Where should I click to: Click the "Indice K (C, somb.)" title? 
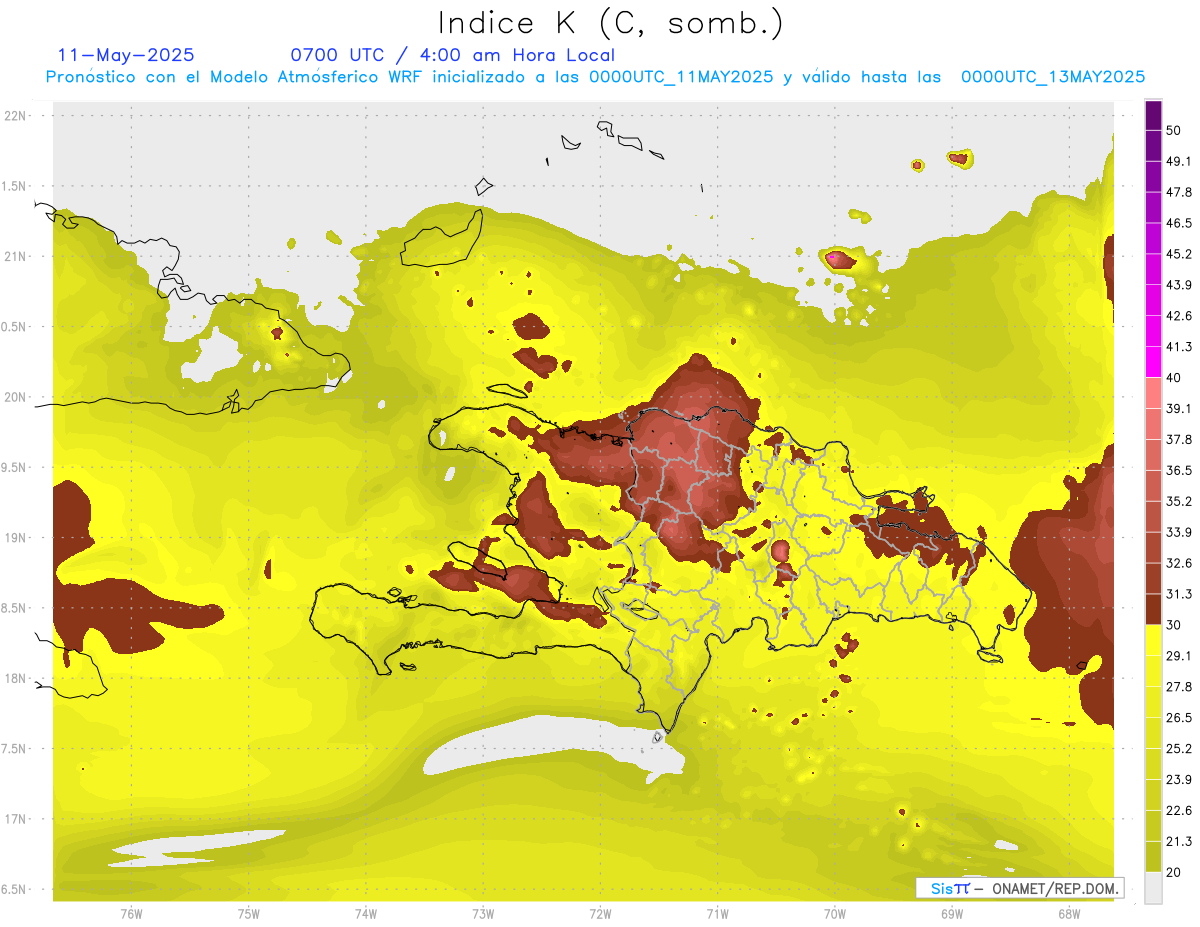(x=611, y=23)
